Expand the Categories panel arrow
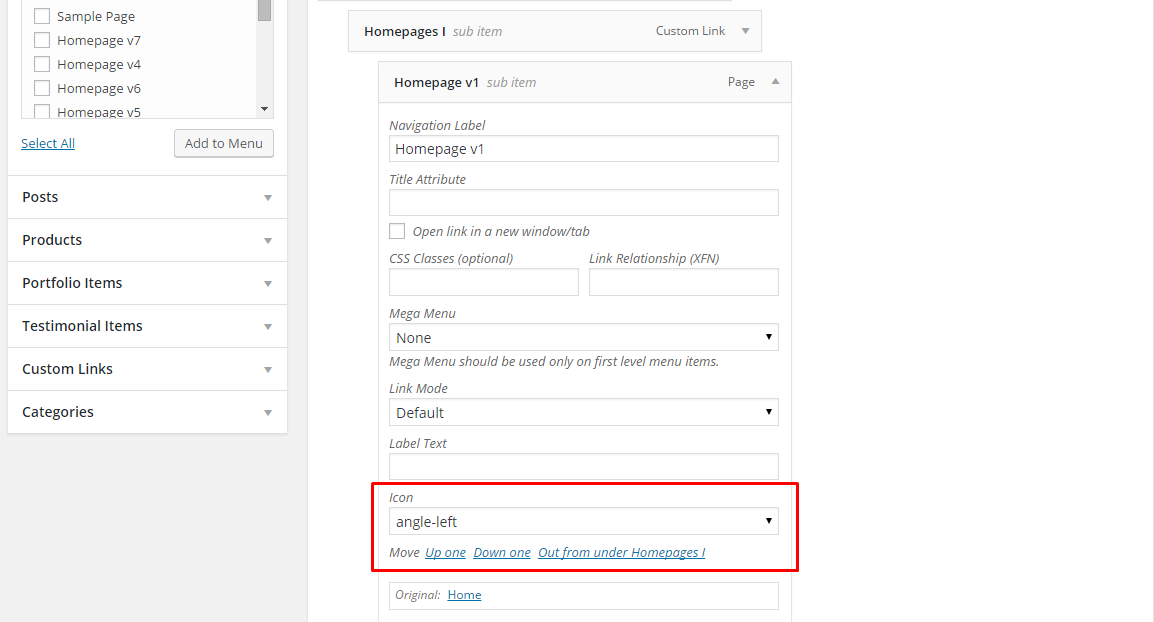The width and height of the screenshot is (1154, 622). pos(267,413)
